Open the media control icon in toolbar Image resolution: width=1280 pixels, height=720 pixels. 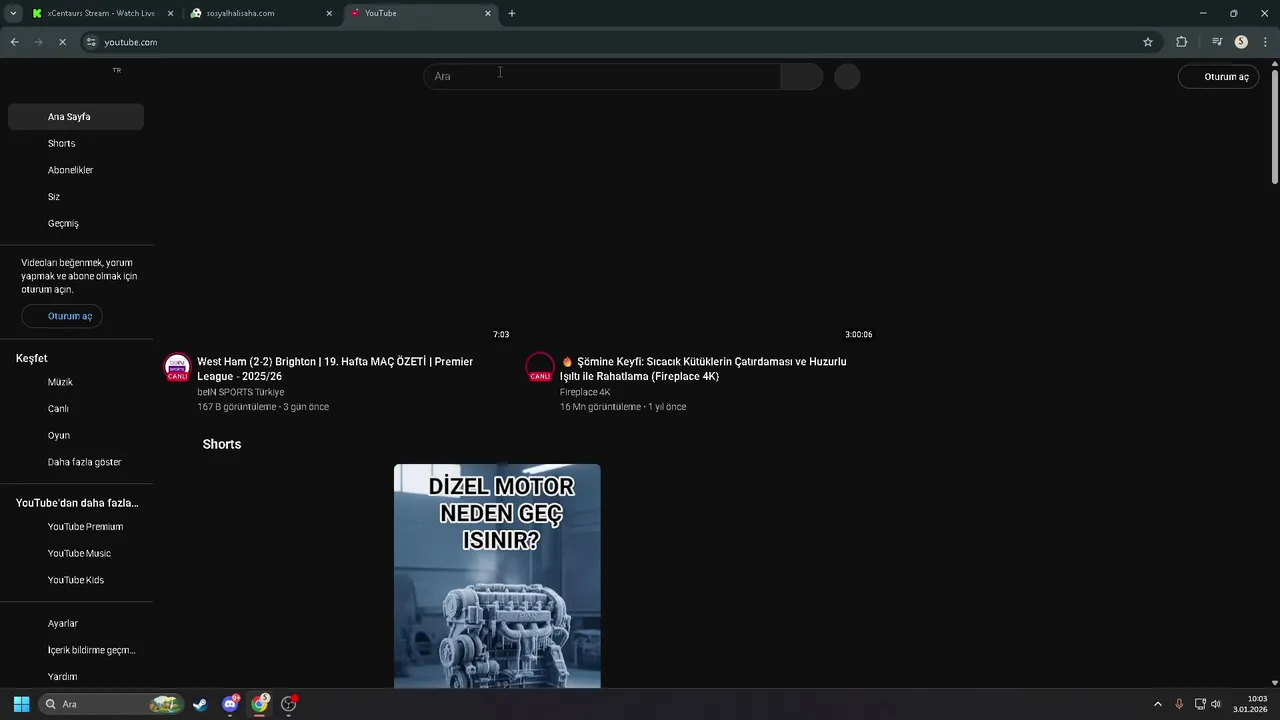pos(1217,42)
